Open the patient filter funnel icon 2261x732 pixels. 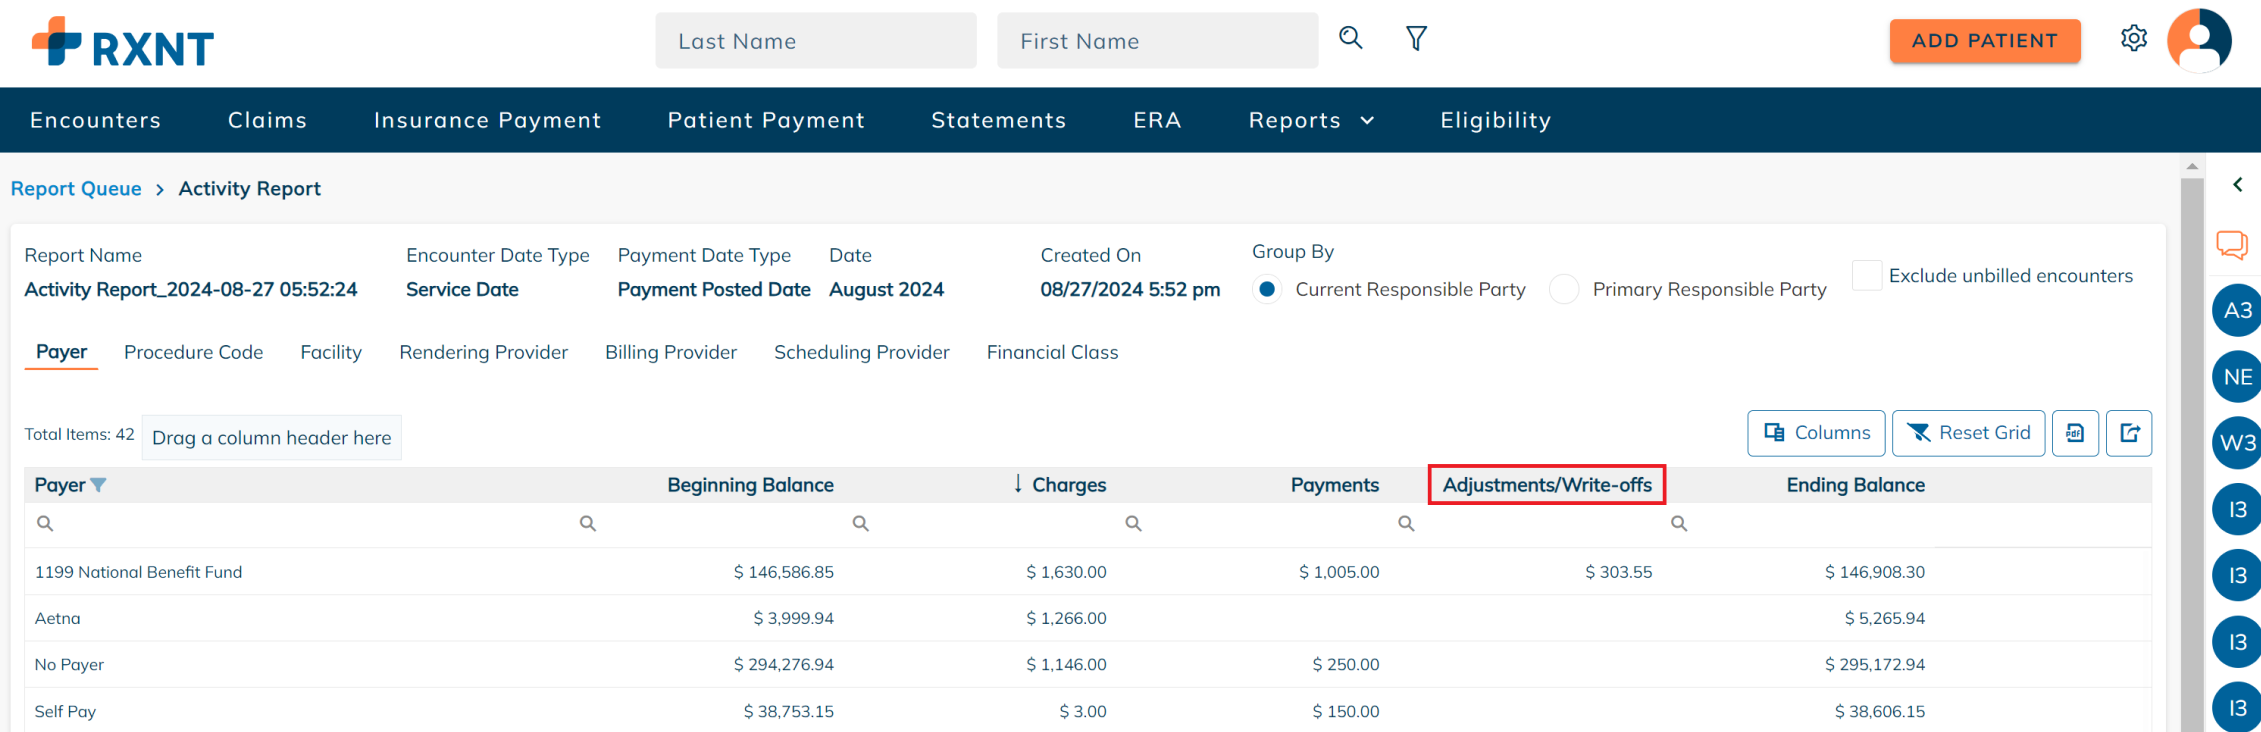click(1416, 39)
